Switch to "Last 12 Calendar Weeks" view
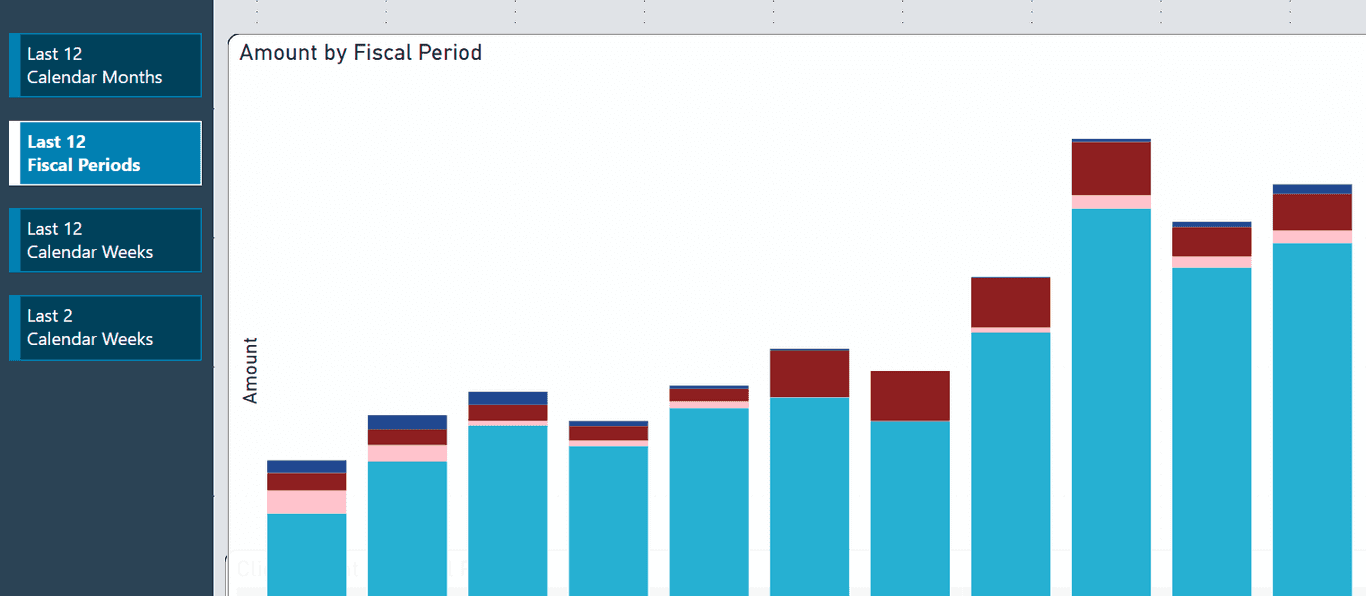This screenshot has width=1366, height=596. pos(104,240)
